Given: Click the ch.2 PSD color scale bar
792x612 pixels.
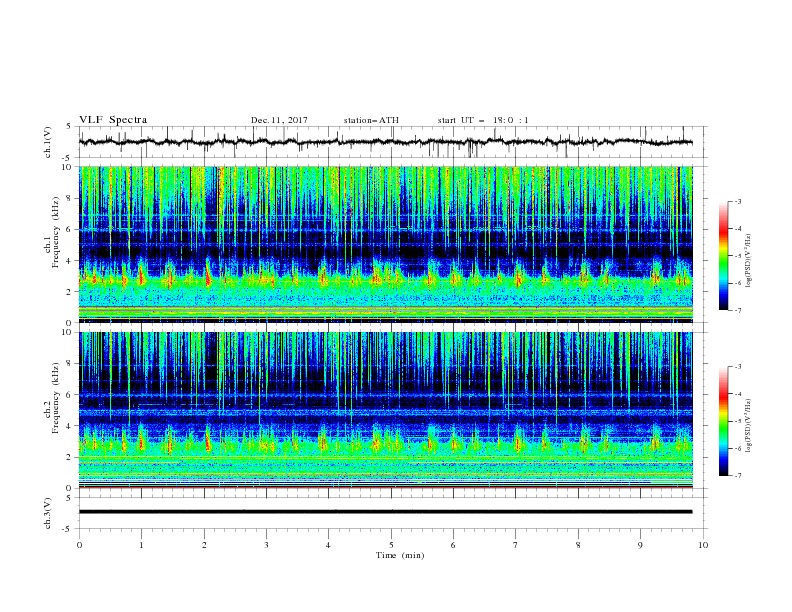Looking at the screenshot, I should click(723, 421).
